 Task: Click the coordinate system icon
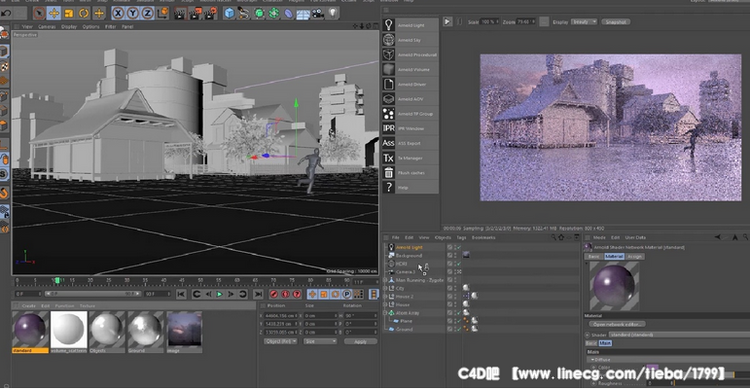pyautogui.click(x=162, y=13)
